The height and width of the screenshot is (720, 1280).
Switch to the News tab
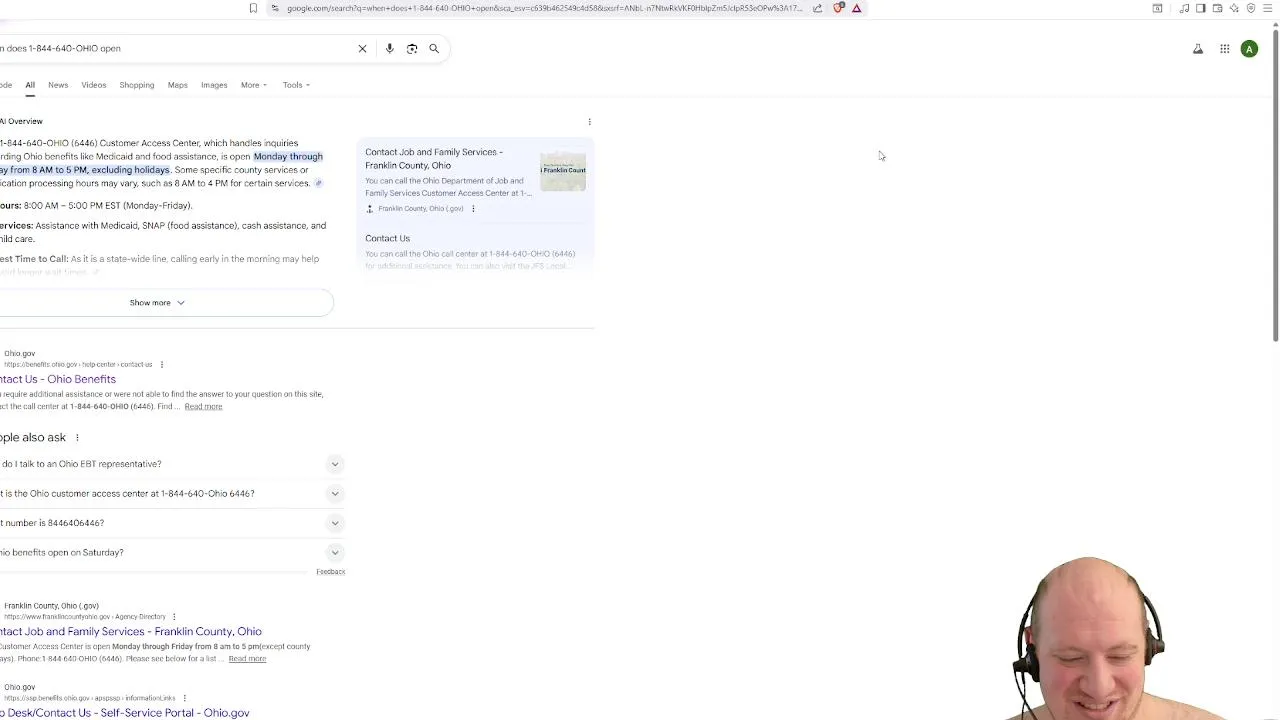(58, 85)
